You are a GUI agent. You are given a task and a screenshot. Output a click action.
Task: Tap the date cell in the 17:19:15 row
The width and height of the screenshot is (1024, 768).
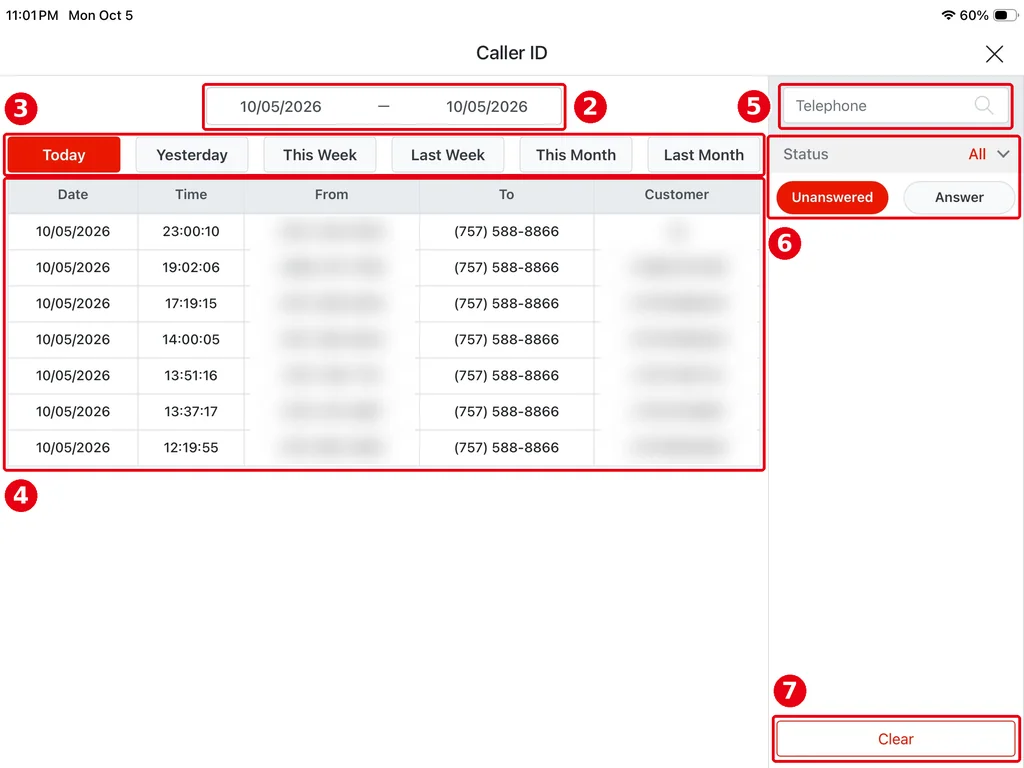pos(72,304)
